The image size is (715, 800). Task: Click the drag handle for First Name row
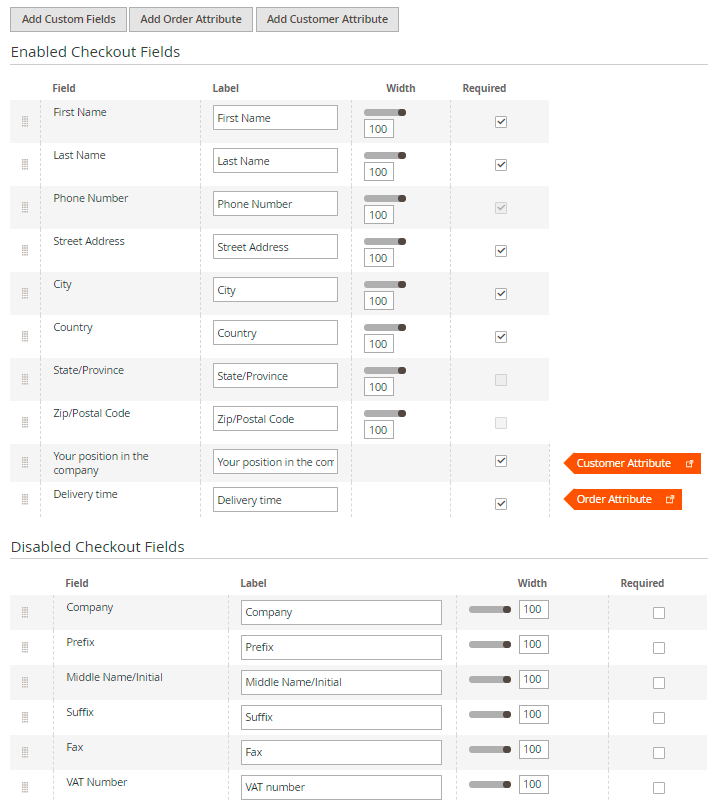[25, 122]
